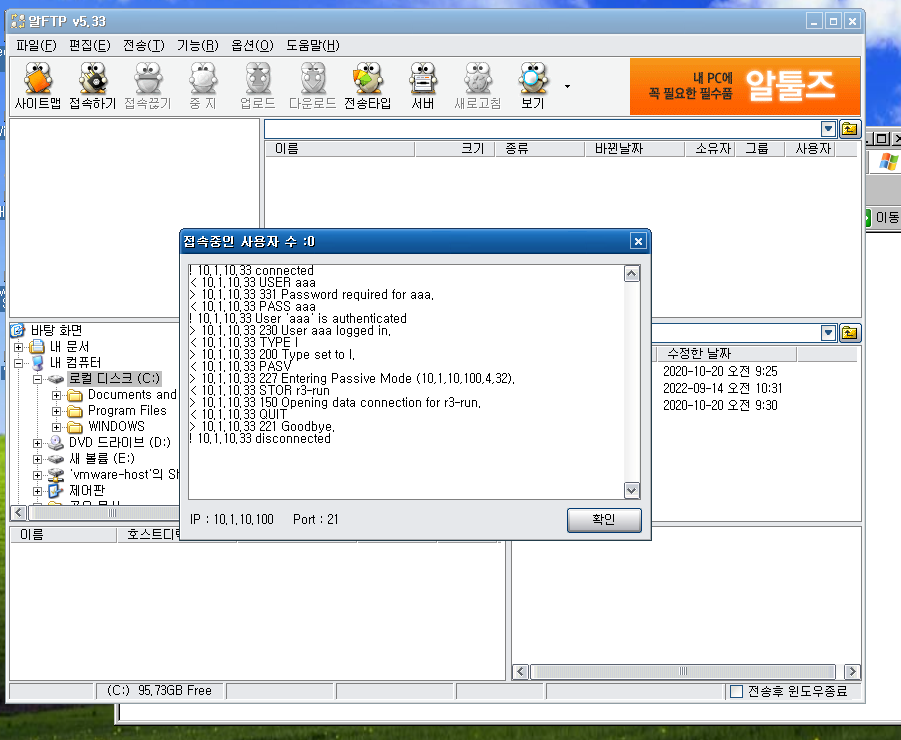Viewport: 901px width, 740px height.
Task: Click the 이동 button in background window
Action: (883, 218)
